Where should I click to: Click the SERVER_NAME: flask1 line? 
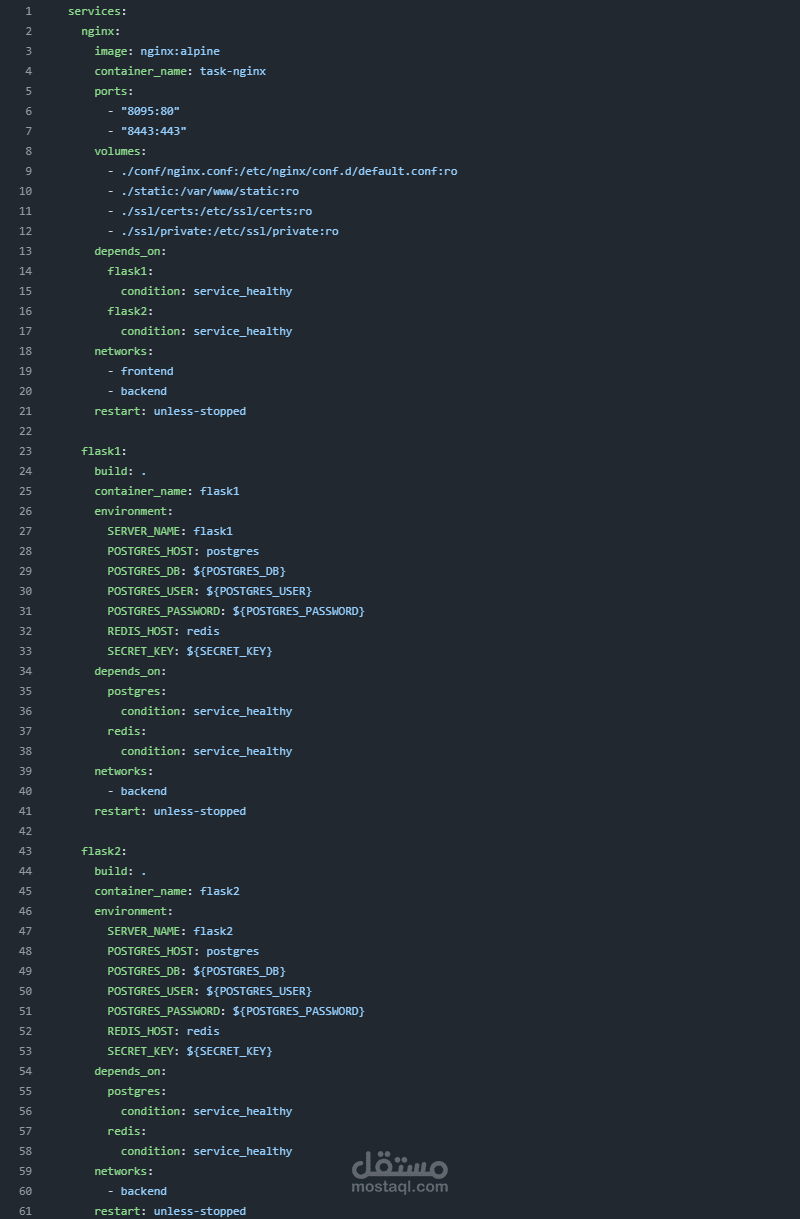170,531
